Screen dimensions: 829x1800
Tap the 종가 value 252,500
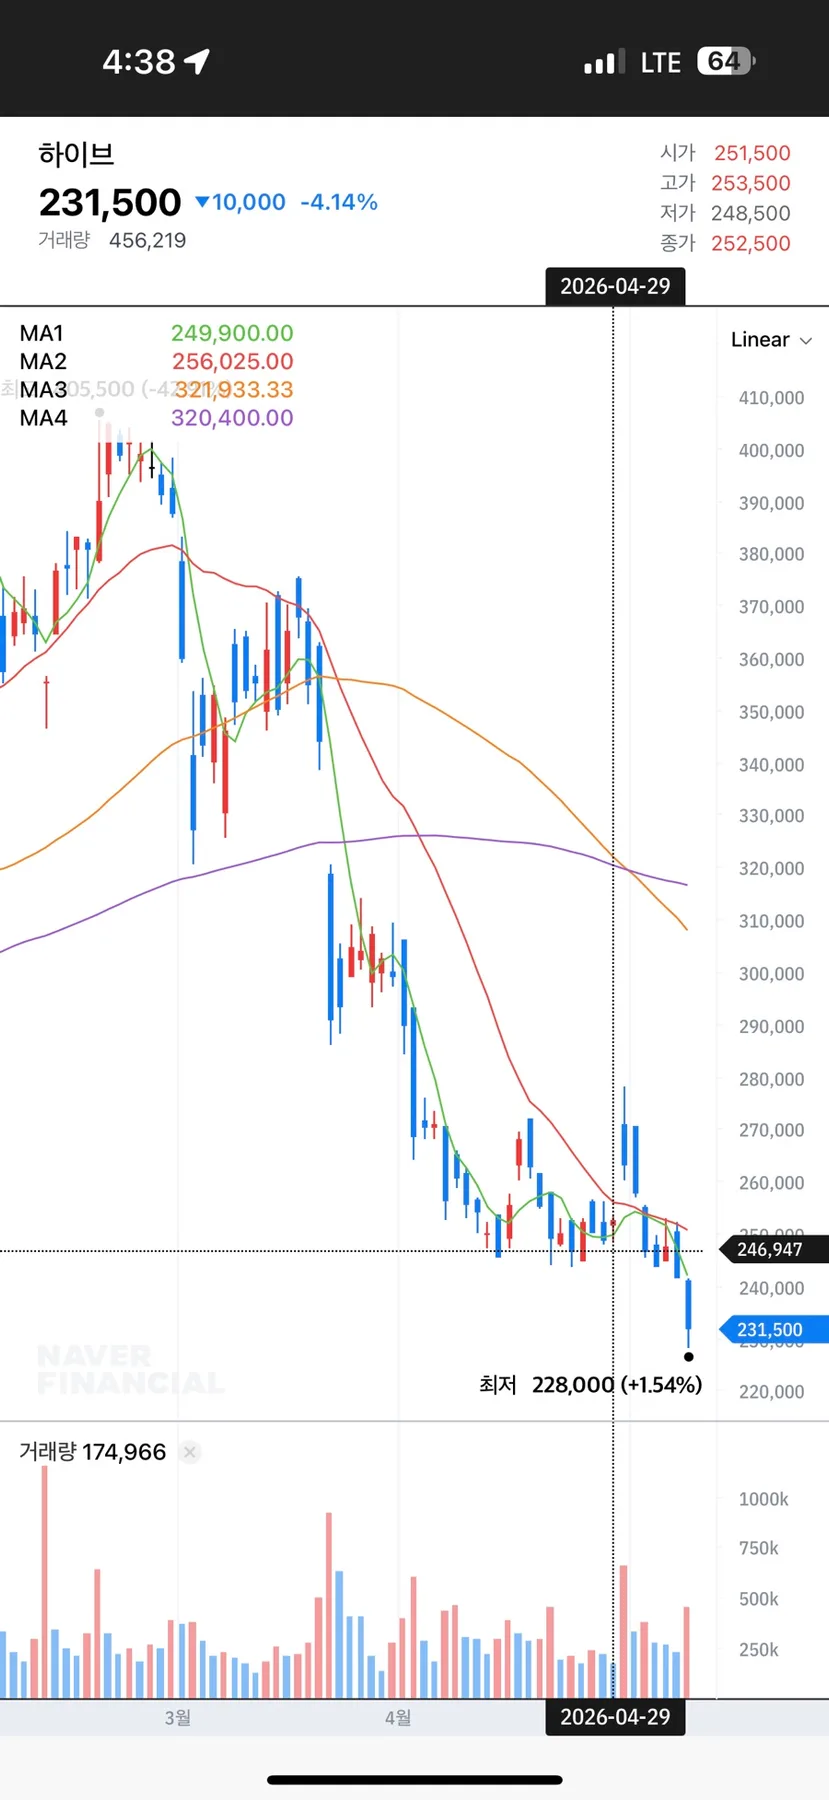tap(751, 243)
